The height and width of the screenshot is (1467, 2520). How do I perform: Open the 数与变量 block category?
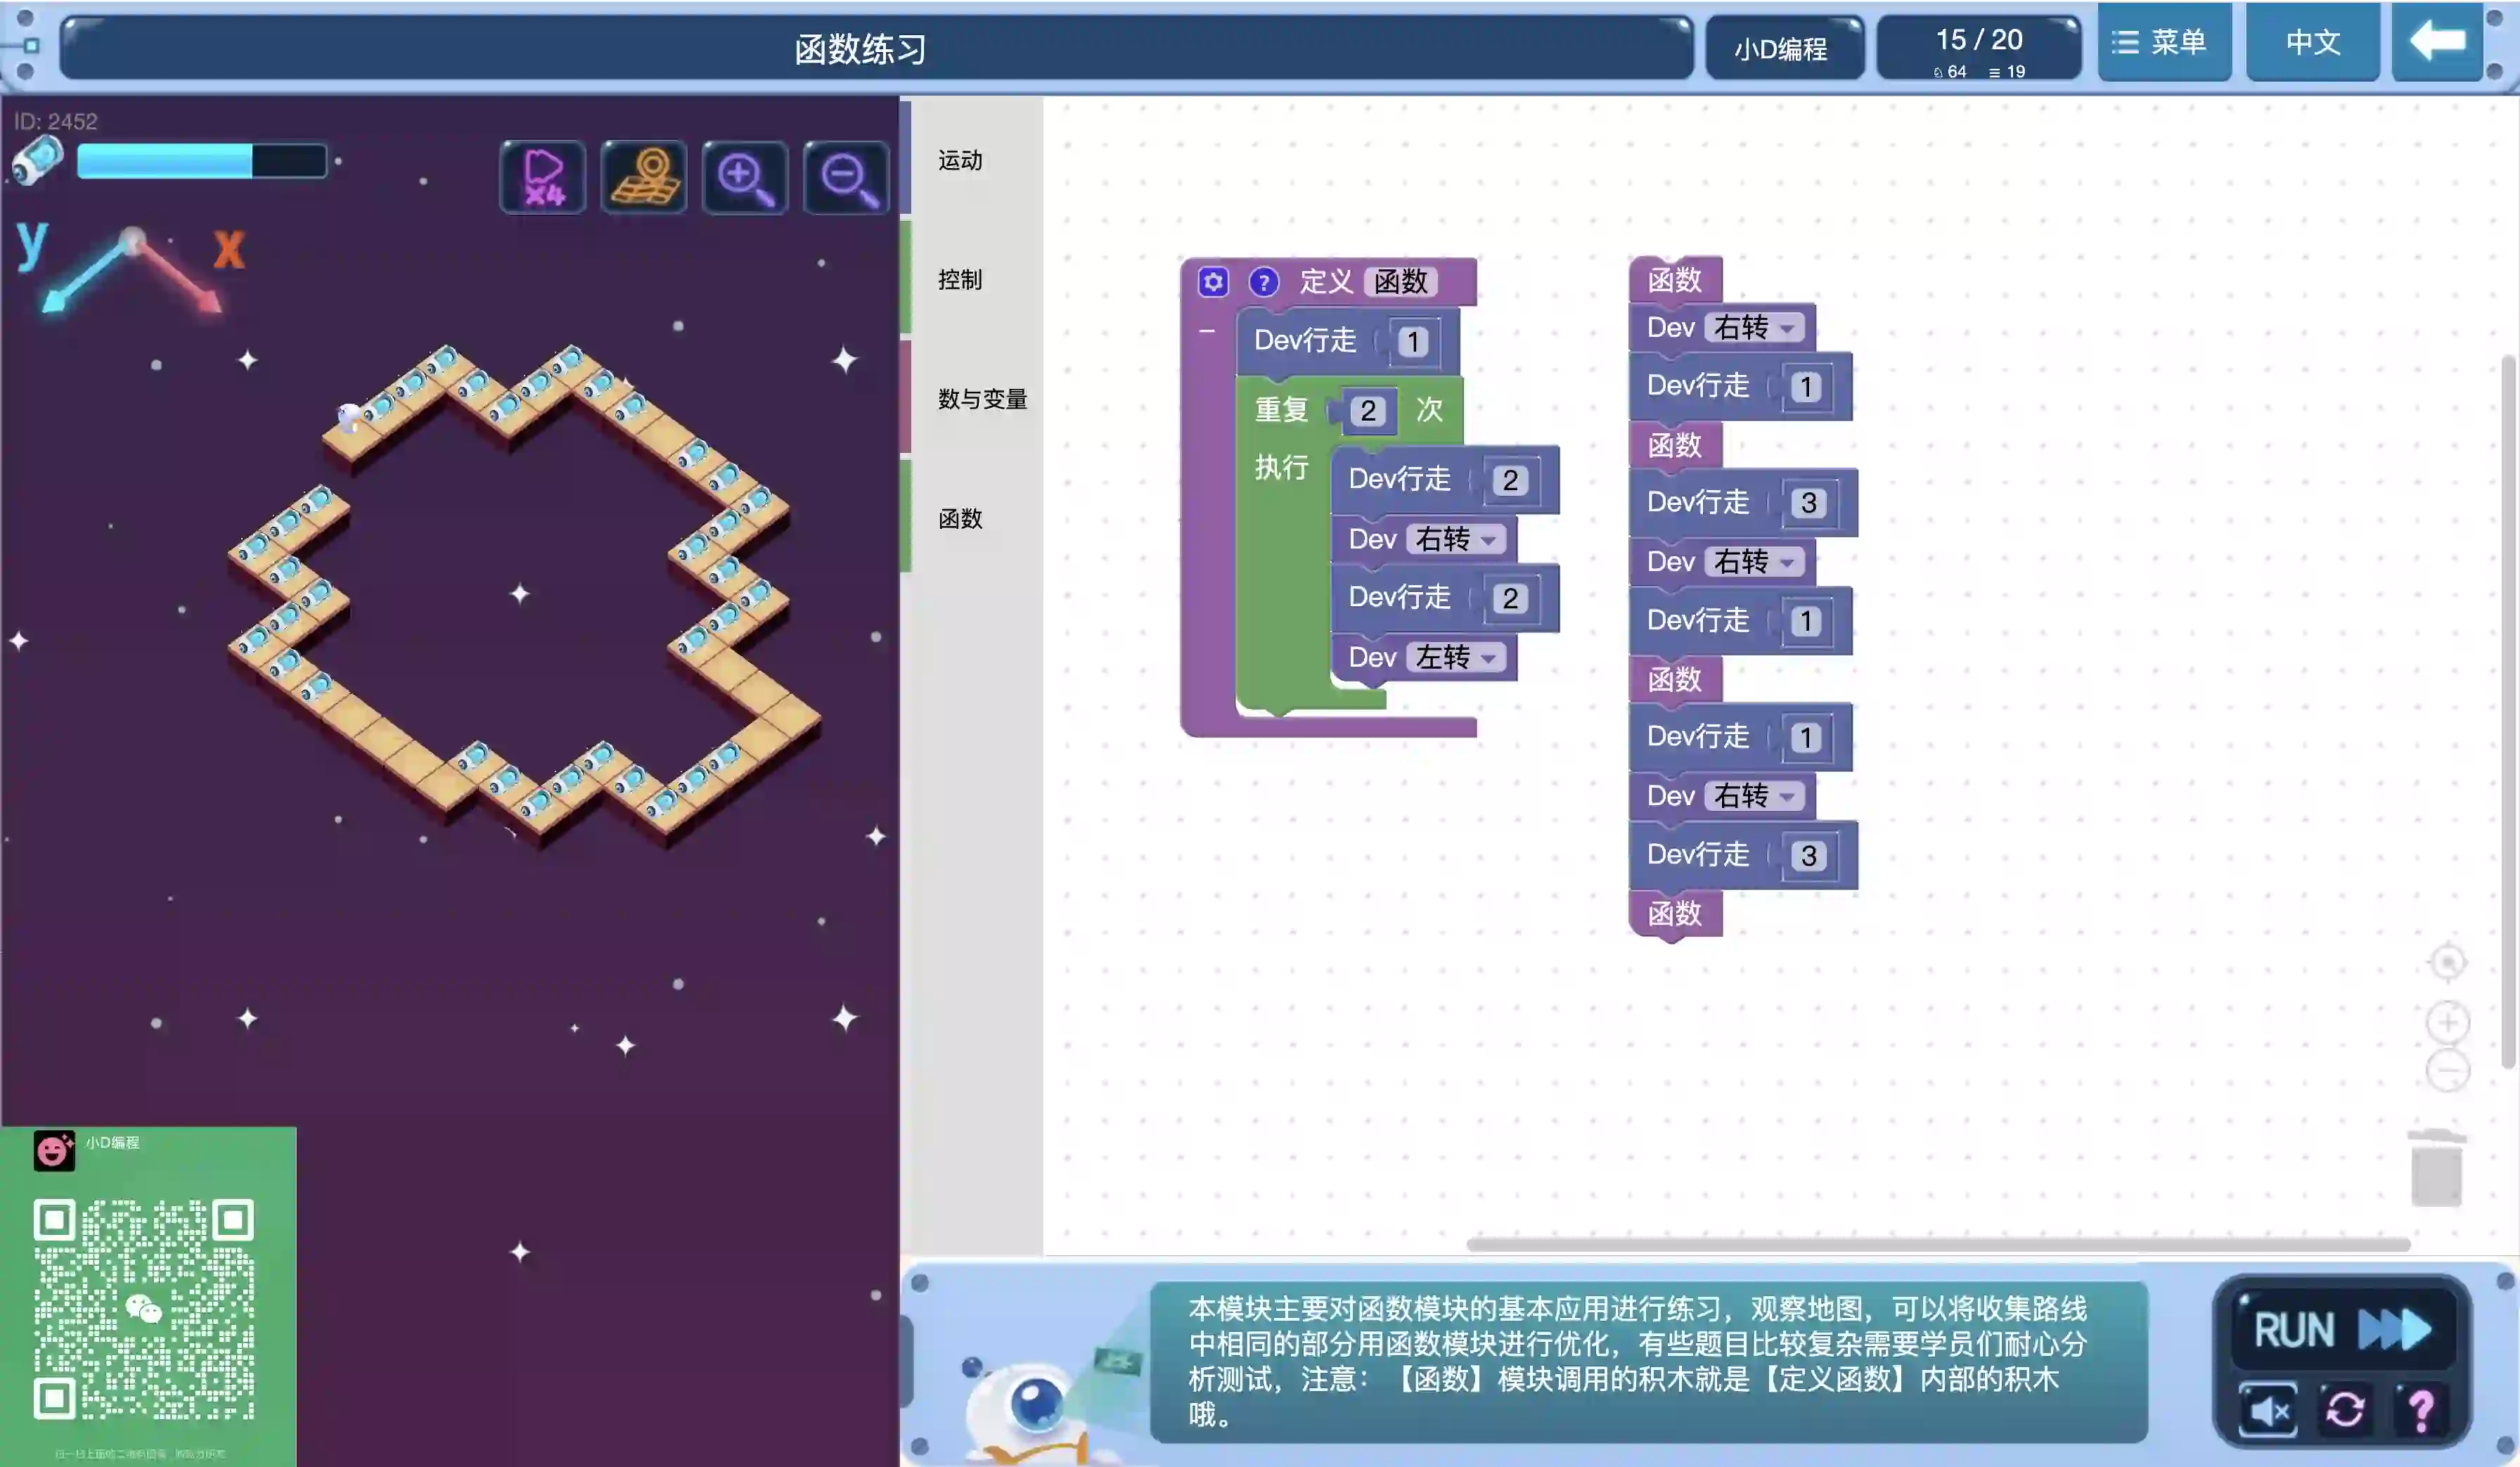(x=982, y=399)
